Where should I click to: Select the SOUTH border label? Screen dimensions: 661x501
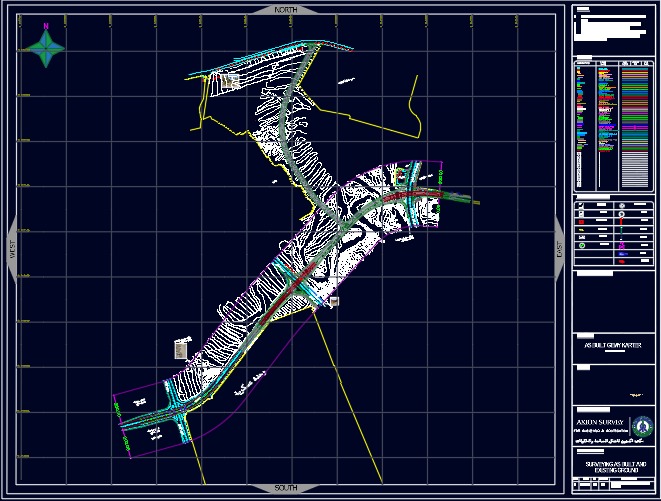point(286,488)
